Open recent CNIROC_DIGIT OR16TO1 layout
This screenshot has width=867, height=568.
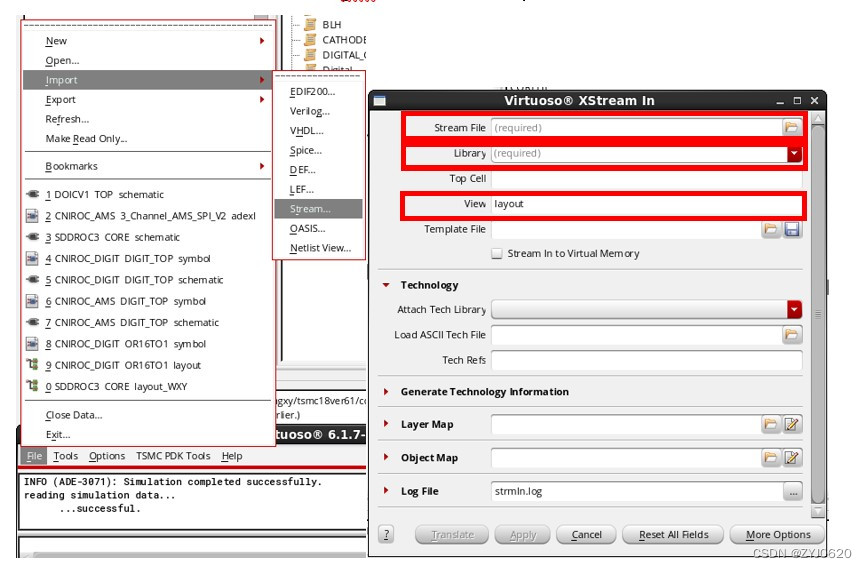coord(147,366)
